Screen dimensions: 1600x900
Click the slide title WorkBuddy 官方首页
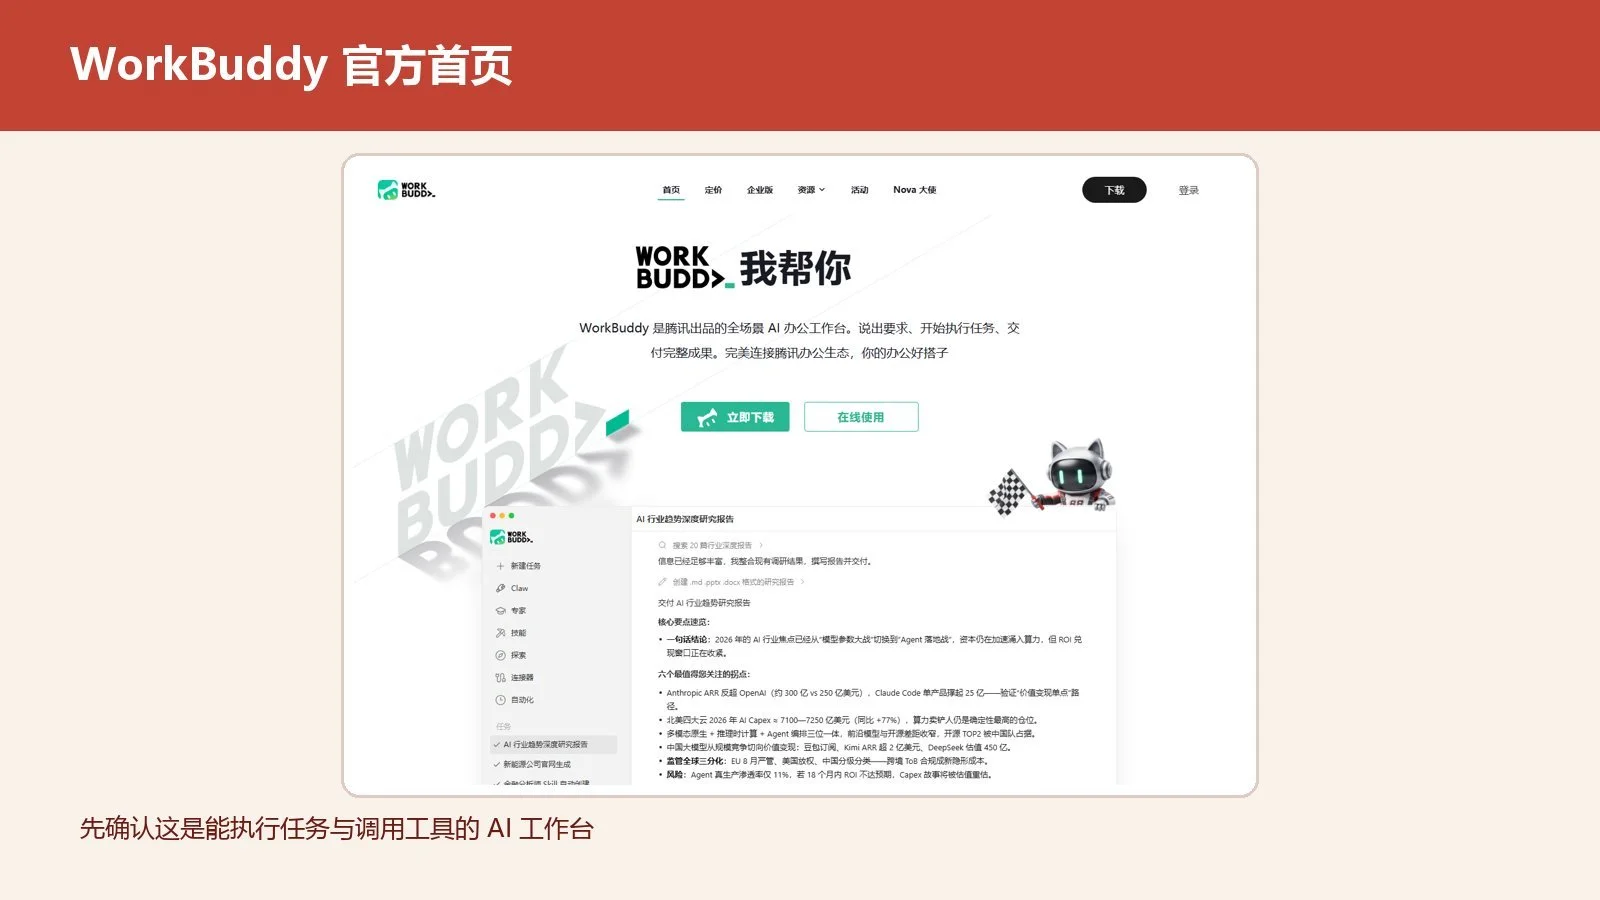coord(291,66)
